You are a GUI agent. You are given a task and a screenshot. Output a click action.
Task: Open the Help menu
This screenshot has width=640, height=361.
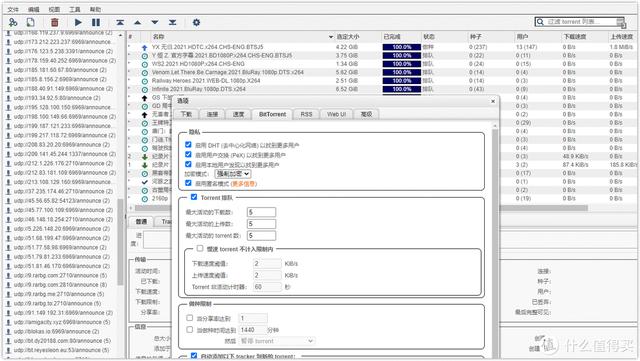tap(95, 9)
